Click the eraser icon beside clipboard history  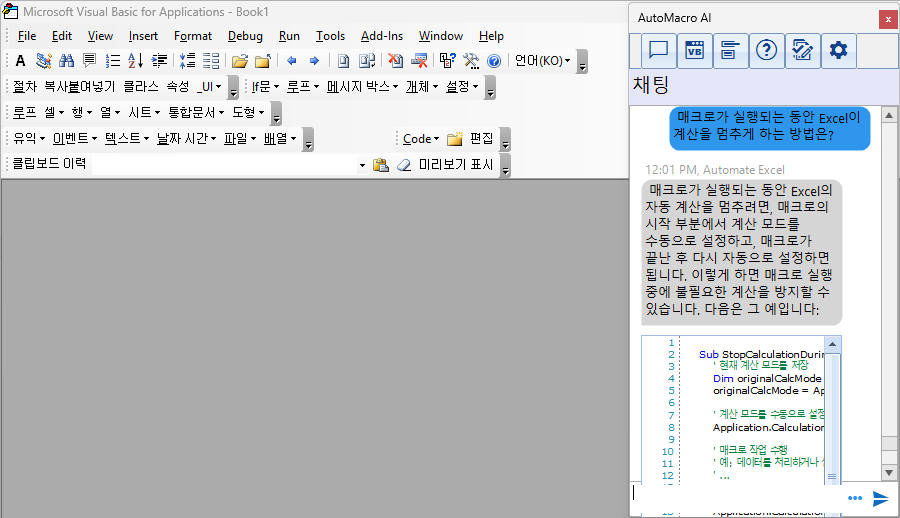[404, 165]
